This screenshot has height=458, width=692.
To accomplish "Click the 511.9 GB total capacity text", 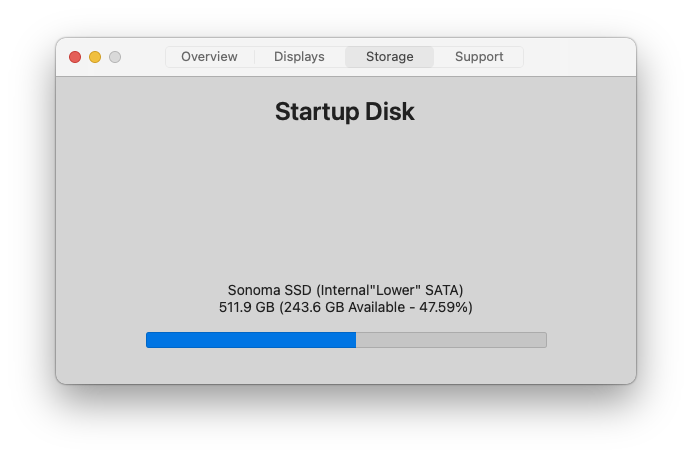I will pos(246,307).
